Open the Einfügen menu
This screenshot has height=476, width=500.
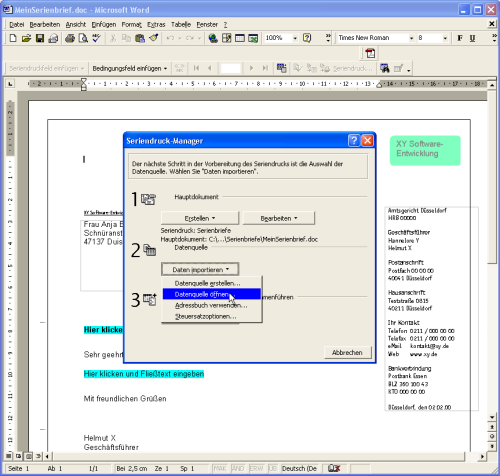[x=104, y=25]
